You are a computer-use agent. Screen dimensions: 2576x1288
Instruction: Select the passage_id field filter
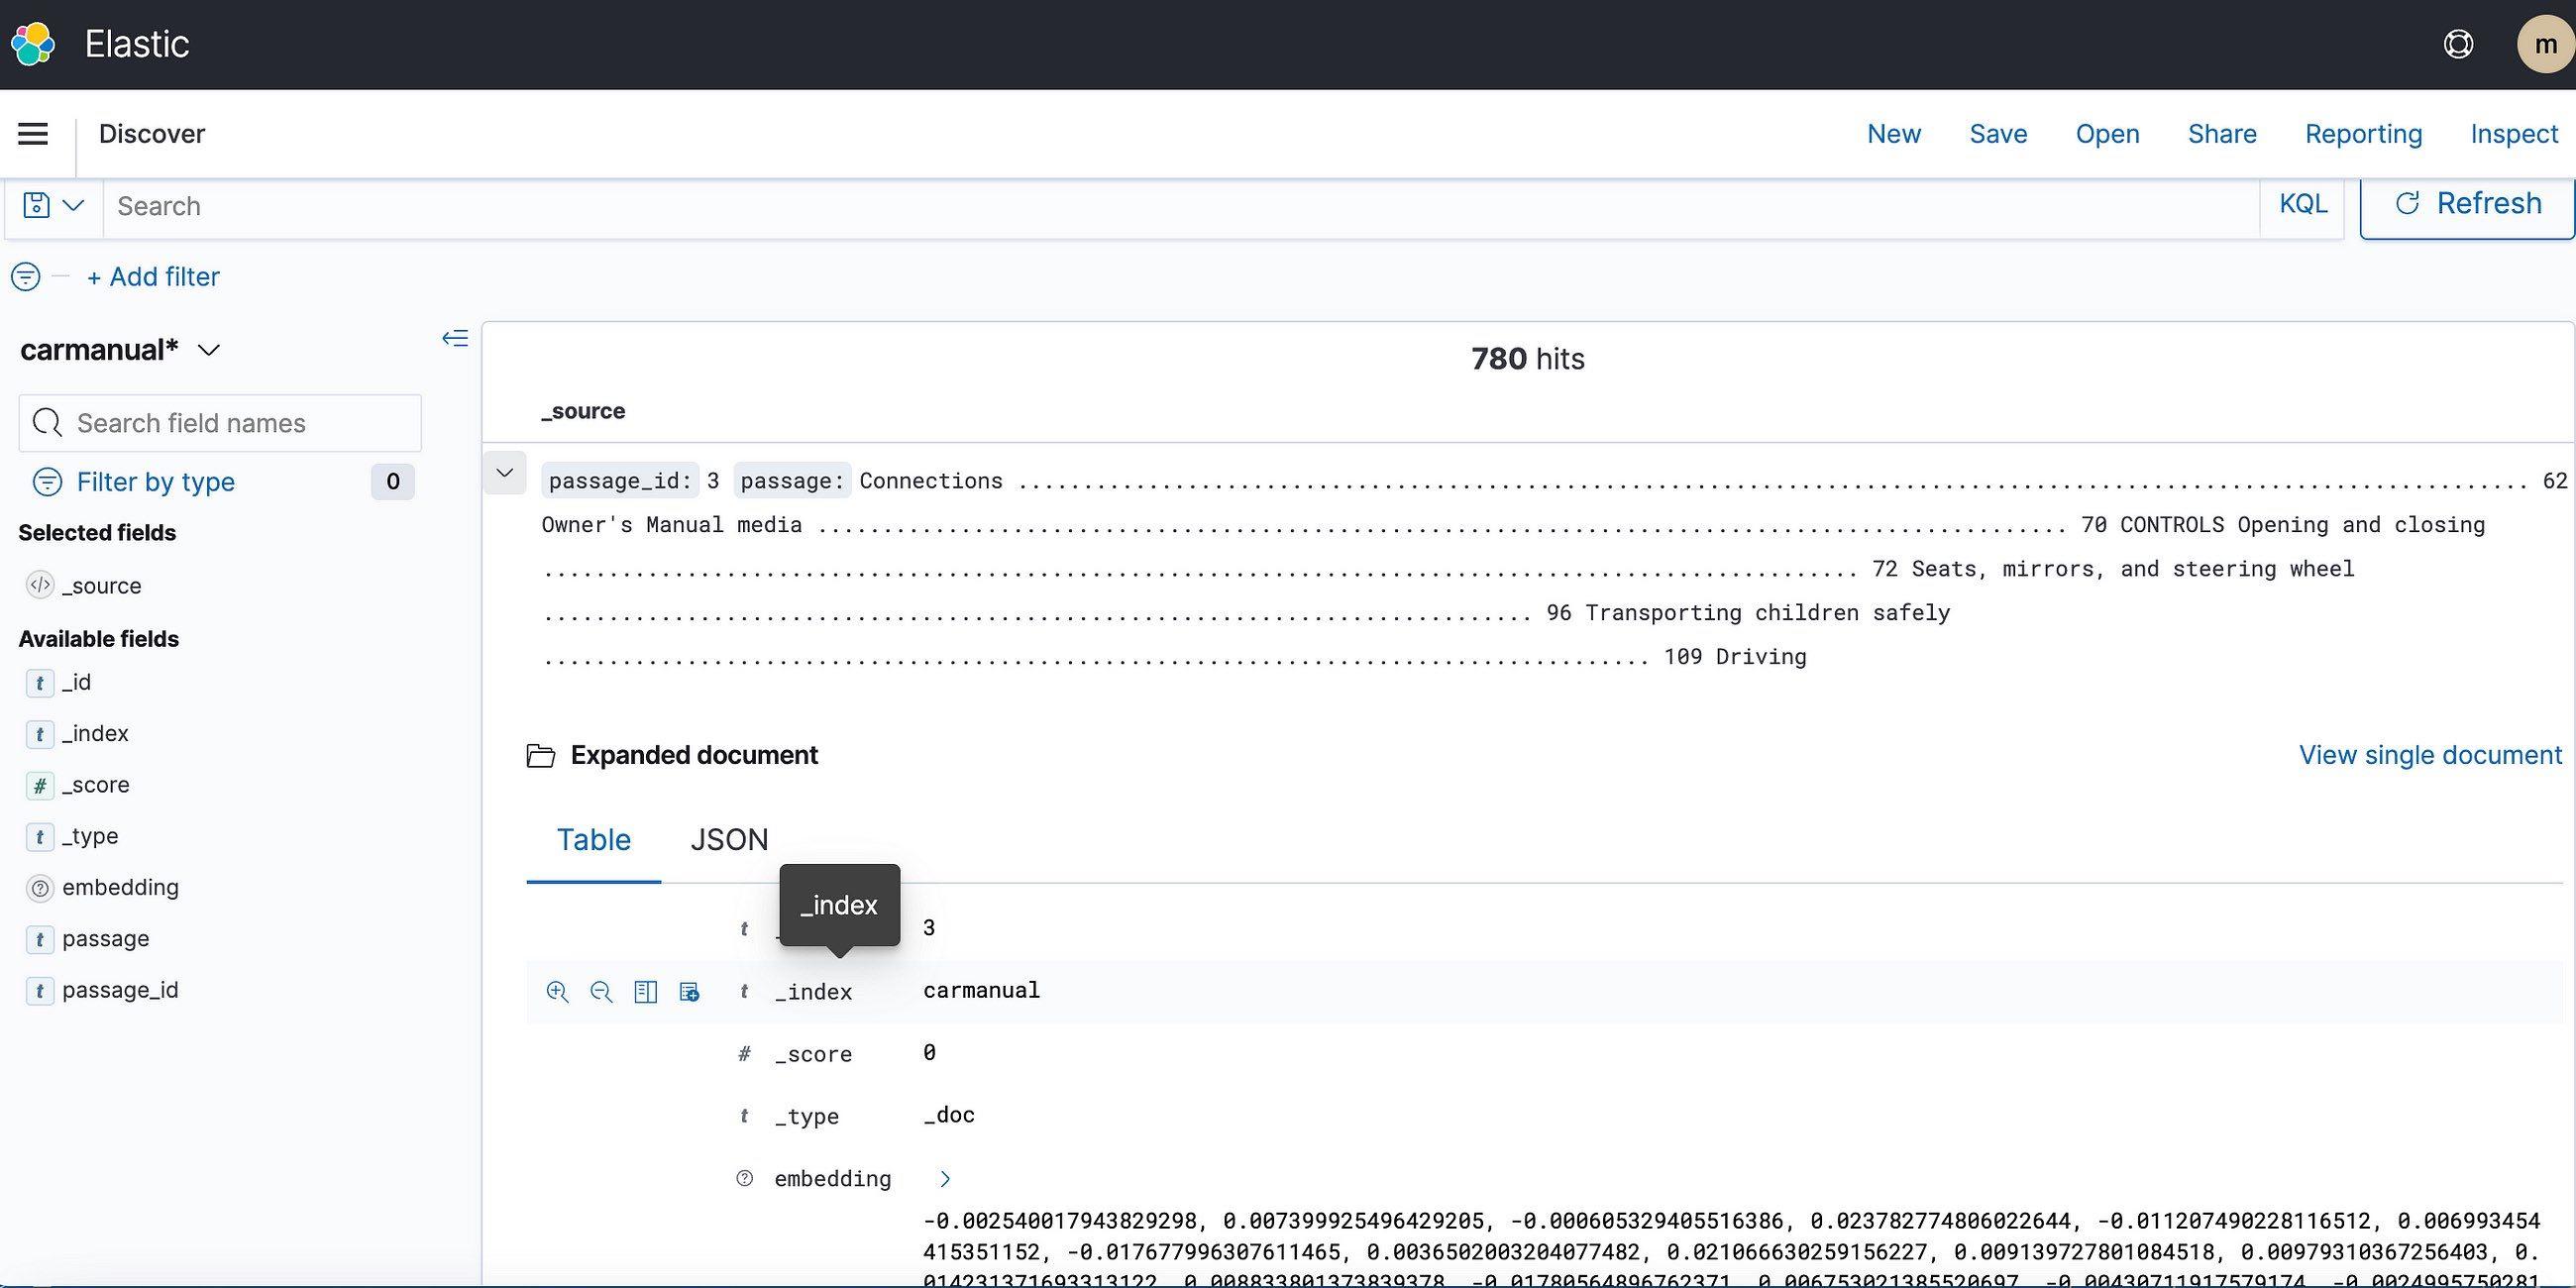click(x=118, y=989)
